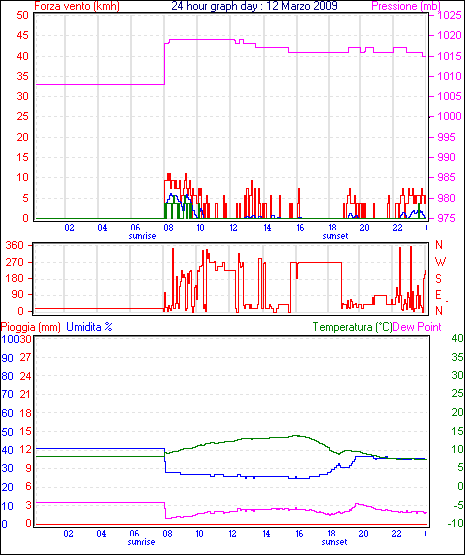This screenshot has width=467, height=559.
Task: Select the 'Umidita %' legend label
Action: (89, 327)
